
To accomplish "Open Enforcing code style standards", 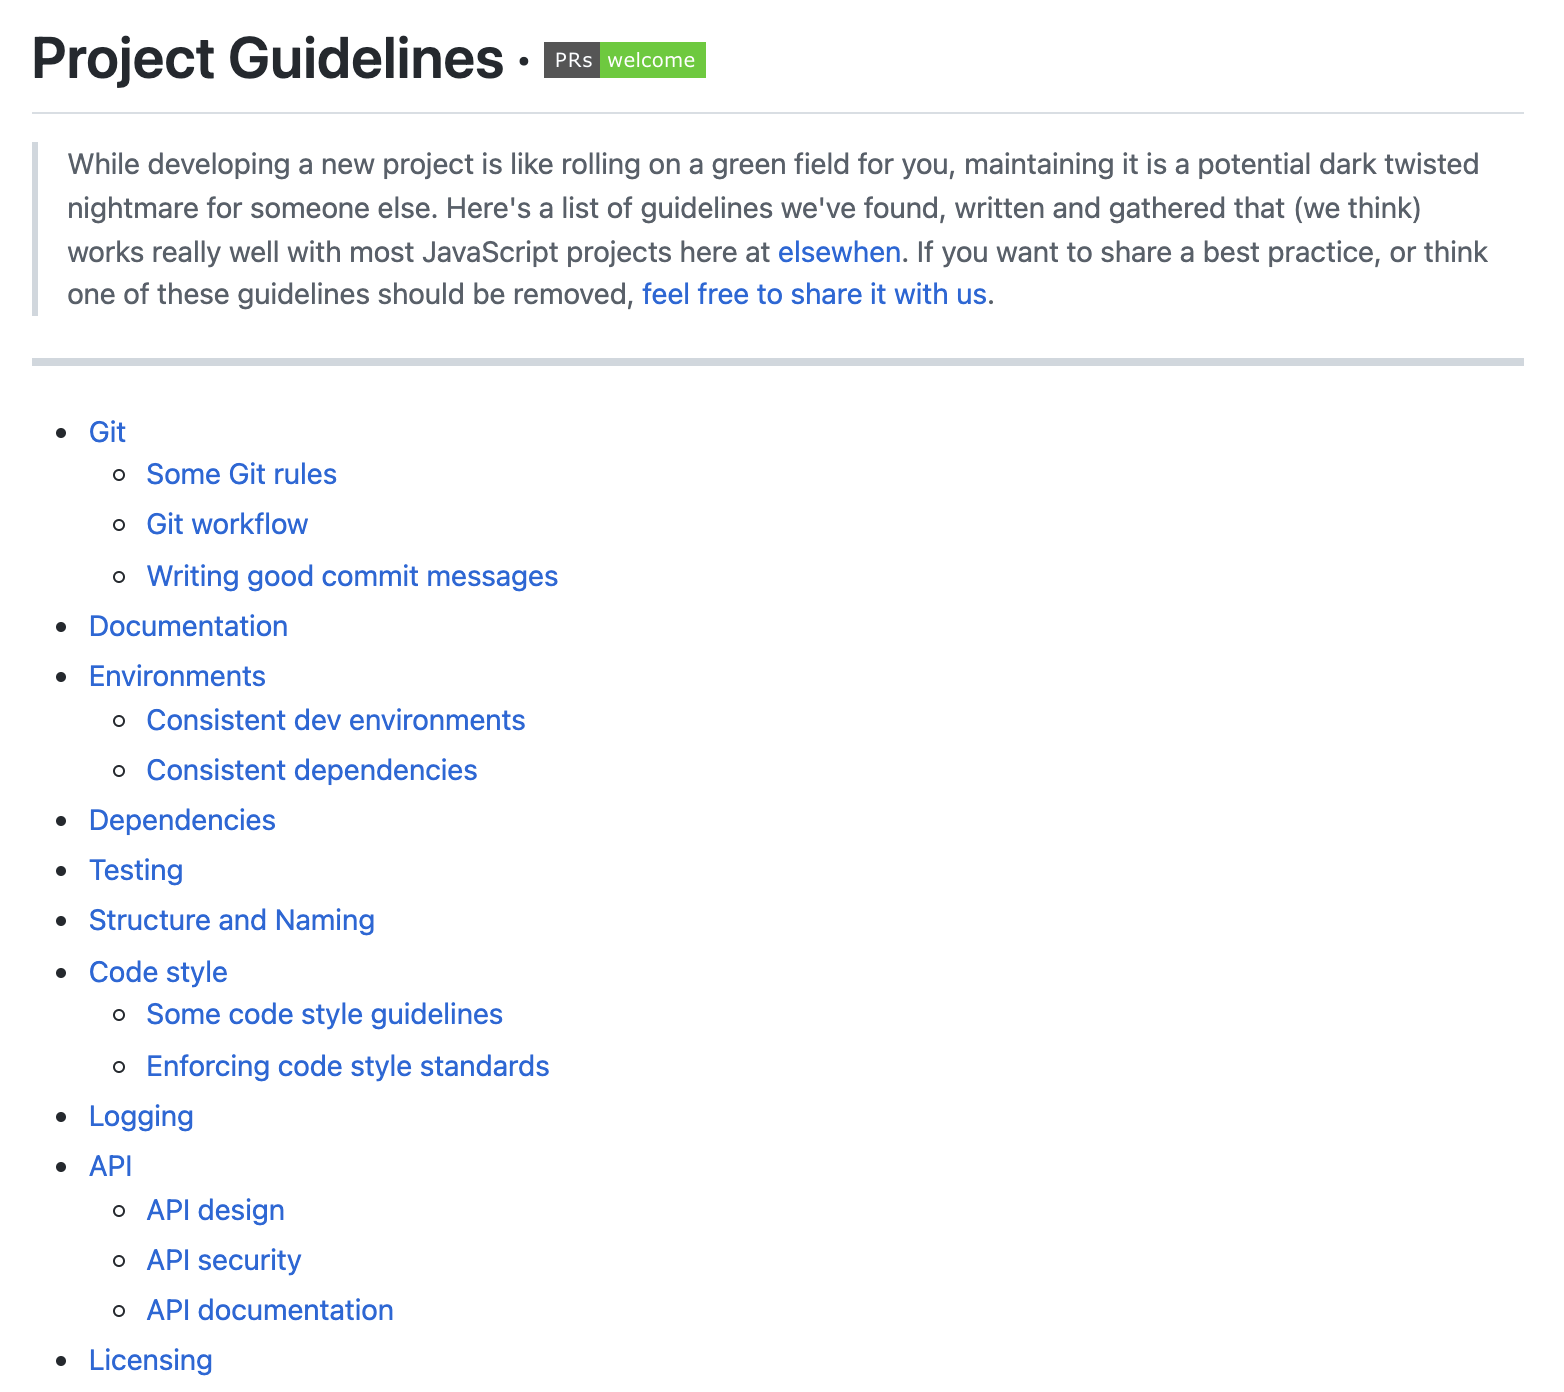I will click(347, 1066).
